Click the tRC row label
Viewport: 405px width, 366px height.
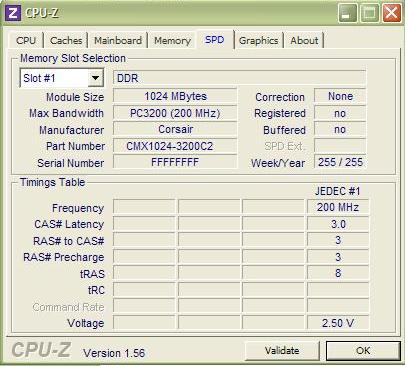click(96, 290)
